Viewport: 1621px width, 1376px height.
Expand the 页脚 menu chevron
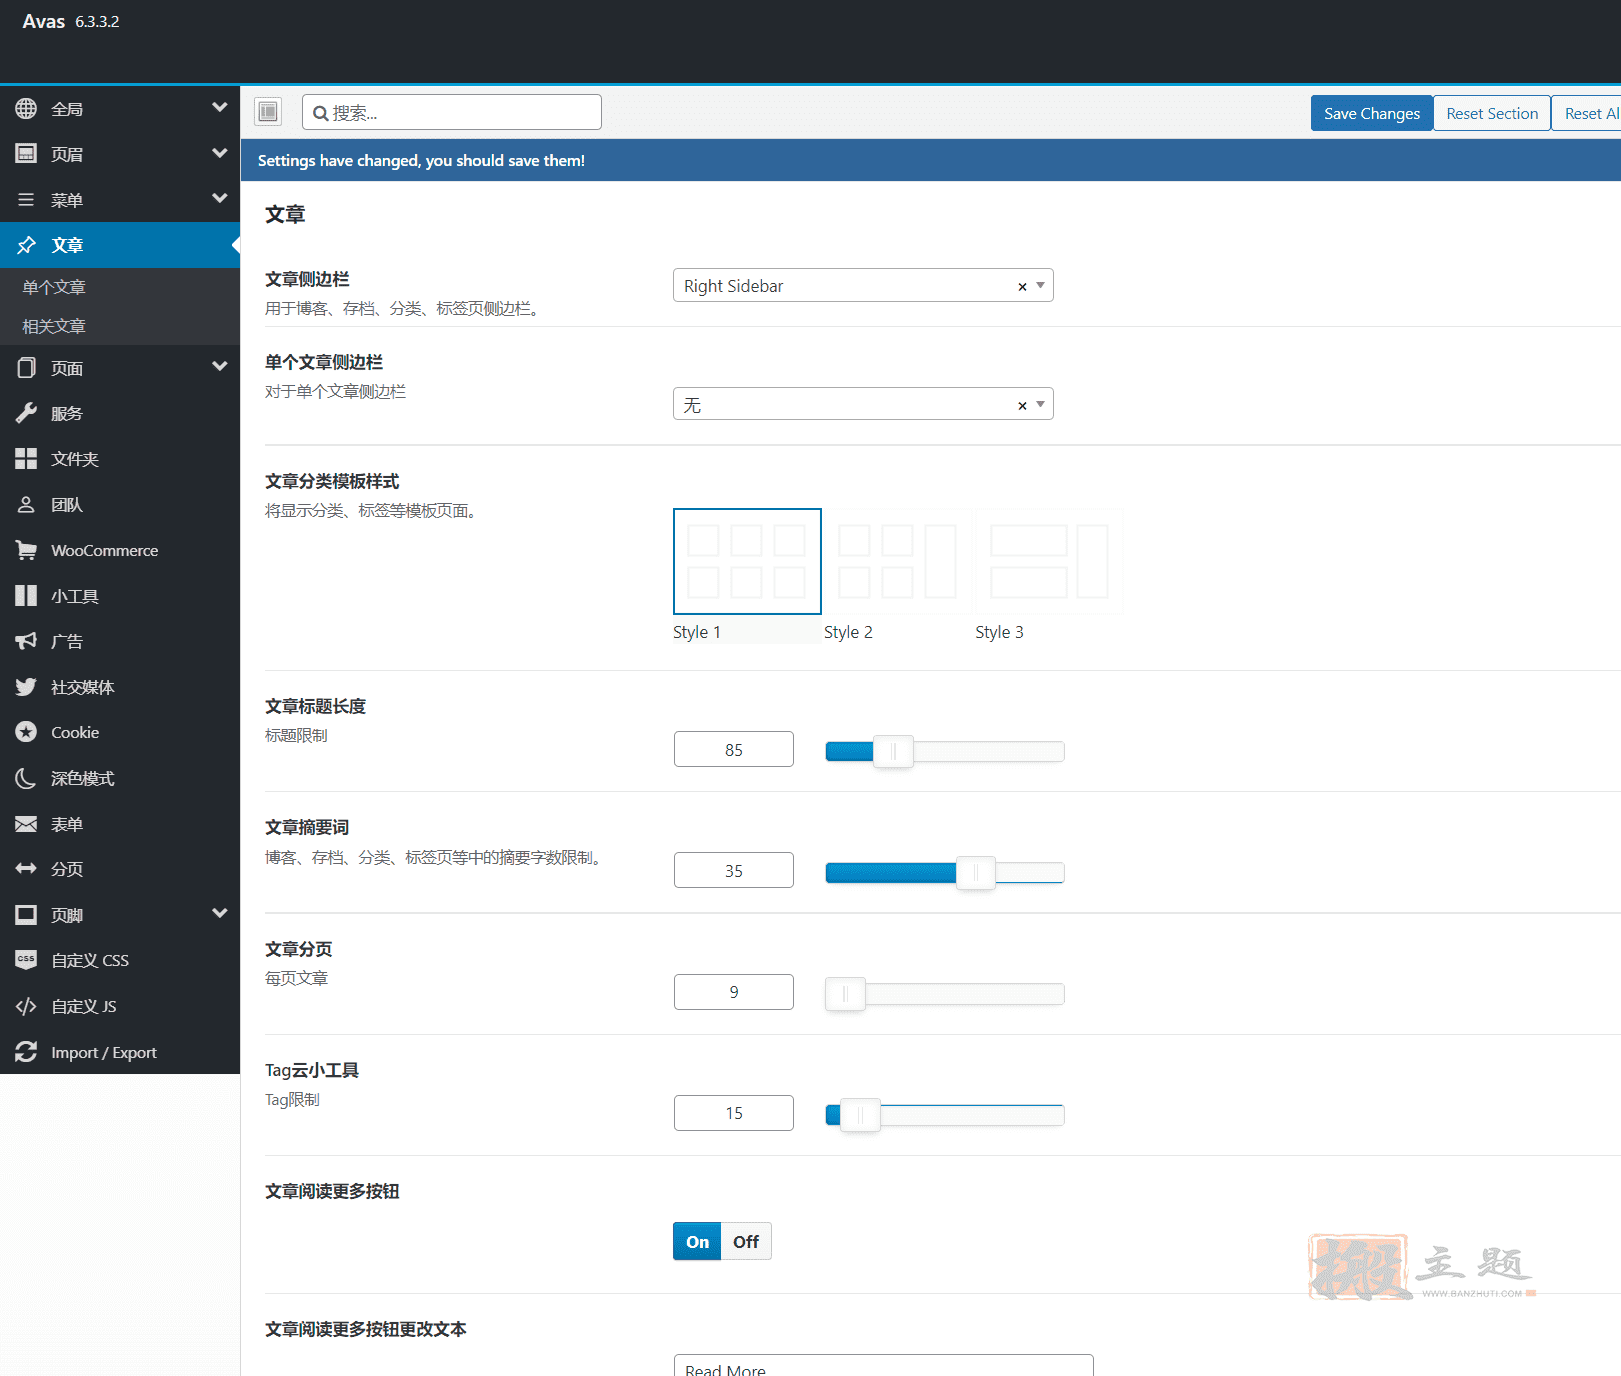(x=220, y=913)
